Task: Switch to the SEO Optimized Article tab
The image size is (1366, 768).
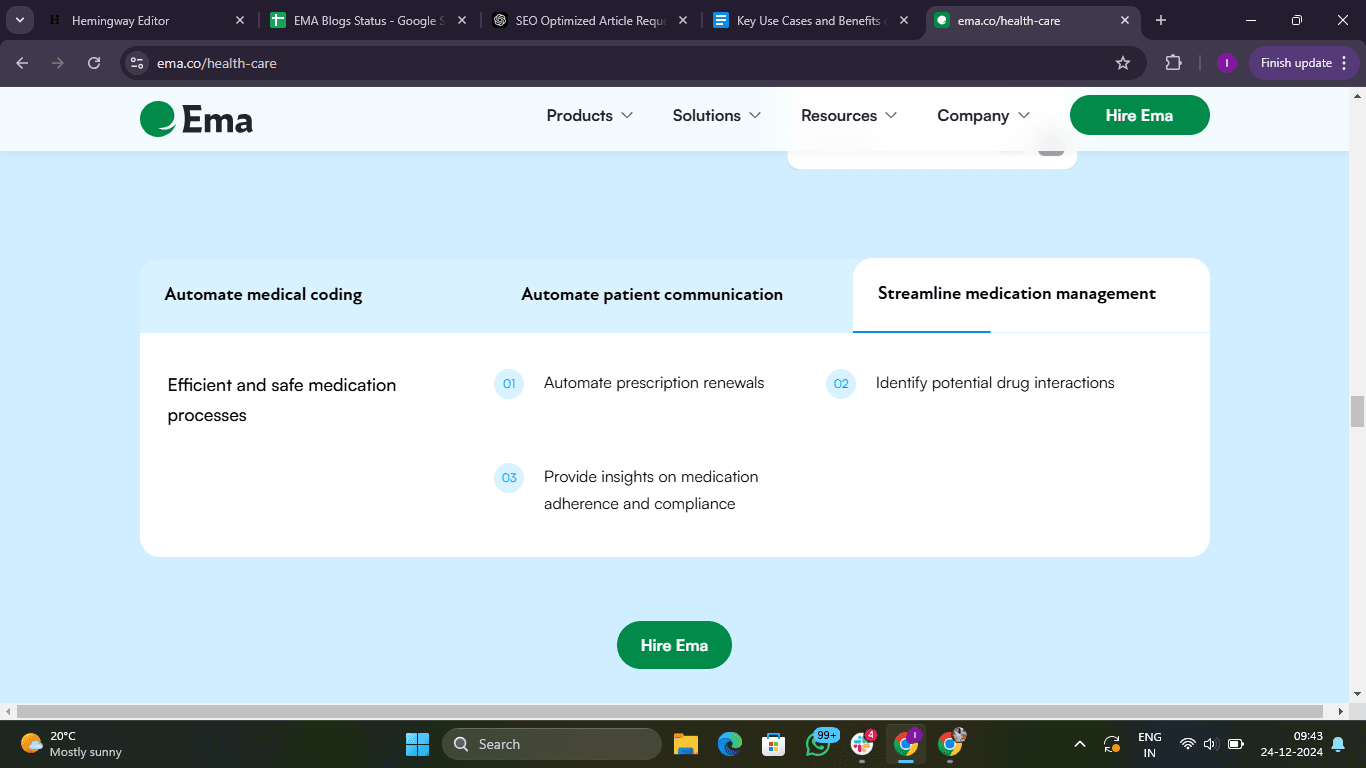Action: pyautogui.click(x=590, y=20)
